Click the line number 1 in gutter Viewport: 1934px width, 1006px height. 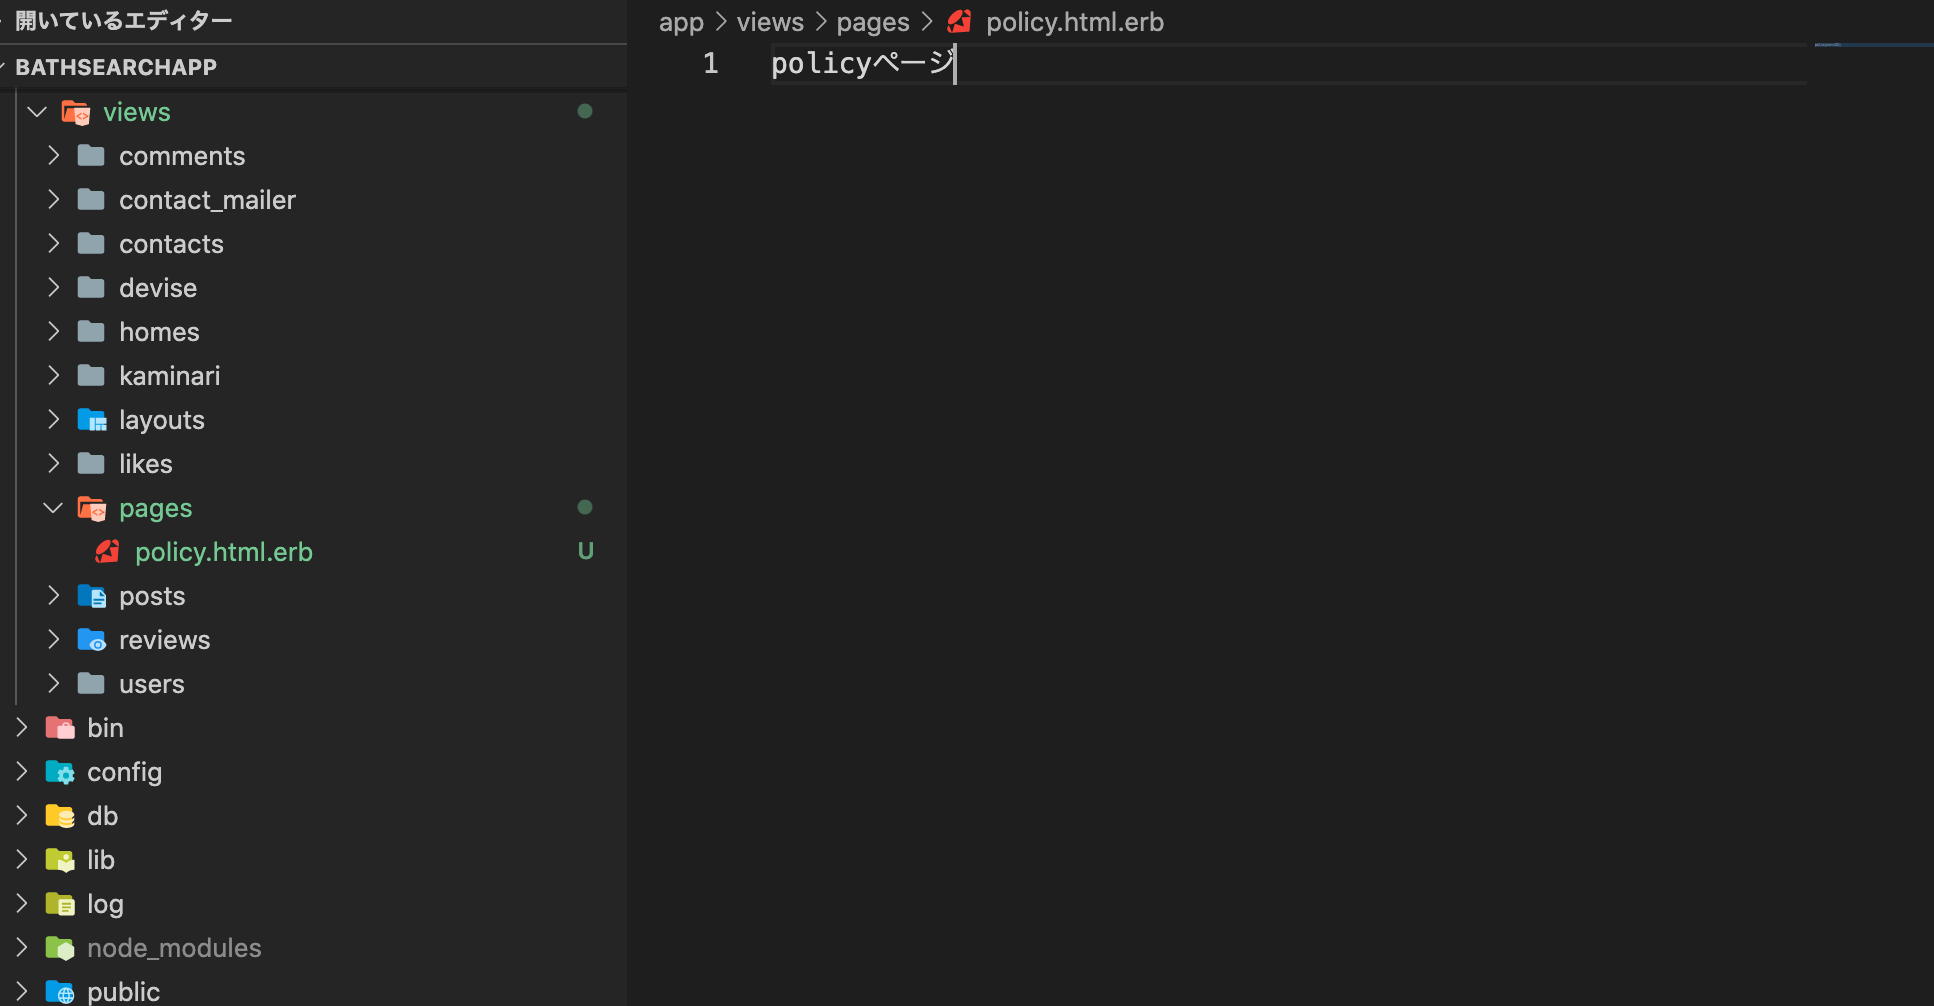point(710,64)
